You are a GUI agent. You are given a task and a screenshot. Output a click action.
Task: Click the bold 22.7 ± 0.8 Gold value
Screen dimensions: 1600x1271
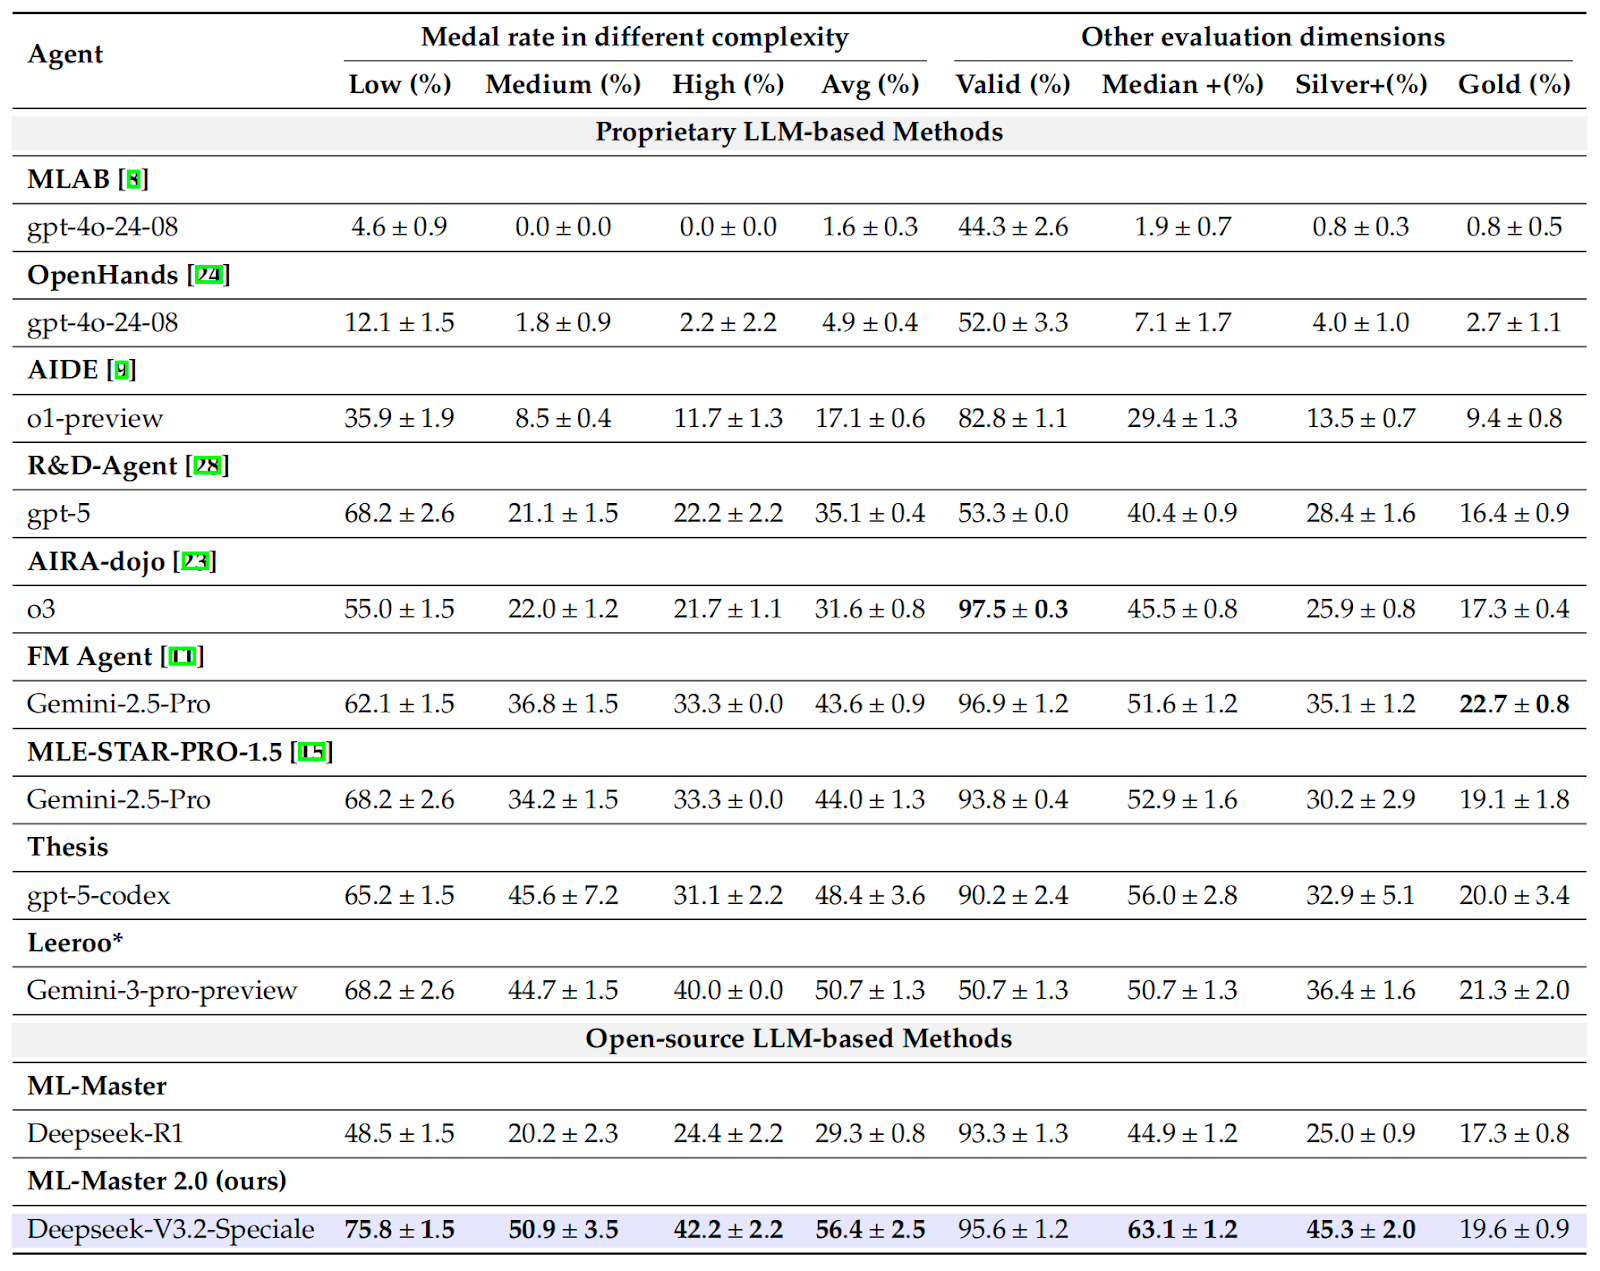tap(1513, 704)
